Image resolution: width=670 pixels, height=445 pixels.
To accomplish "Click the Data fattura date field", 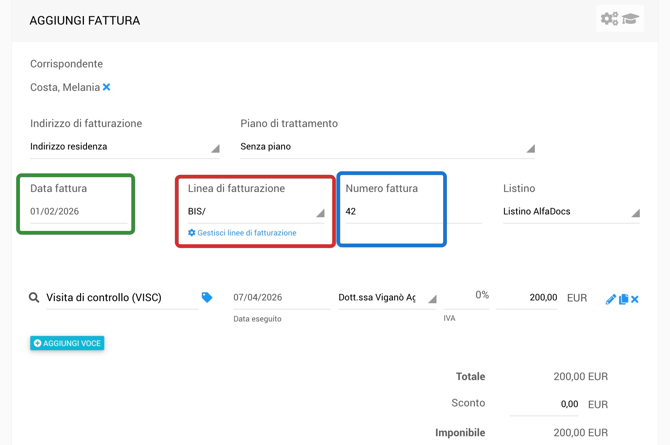I will pyautogui.click(x=76, y=212).
